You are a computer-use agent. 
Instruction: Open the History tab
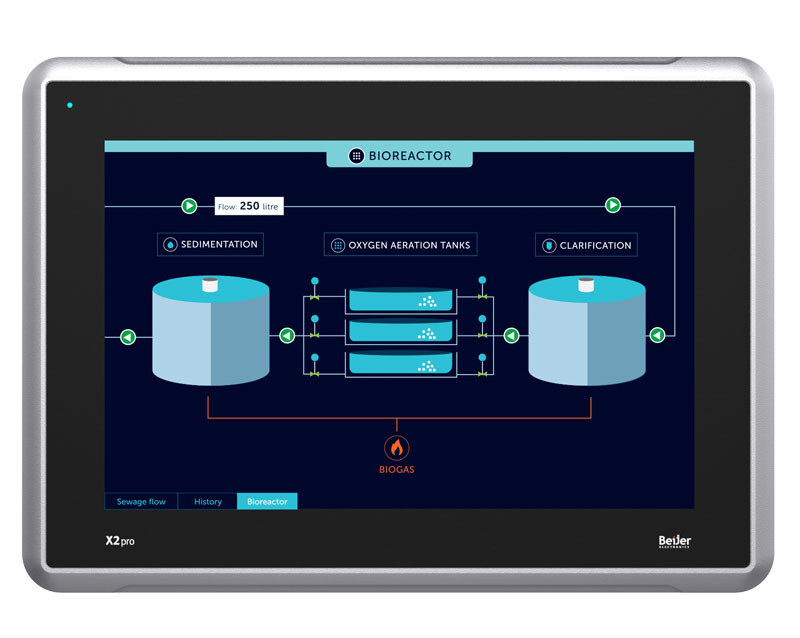pos(208,501)
